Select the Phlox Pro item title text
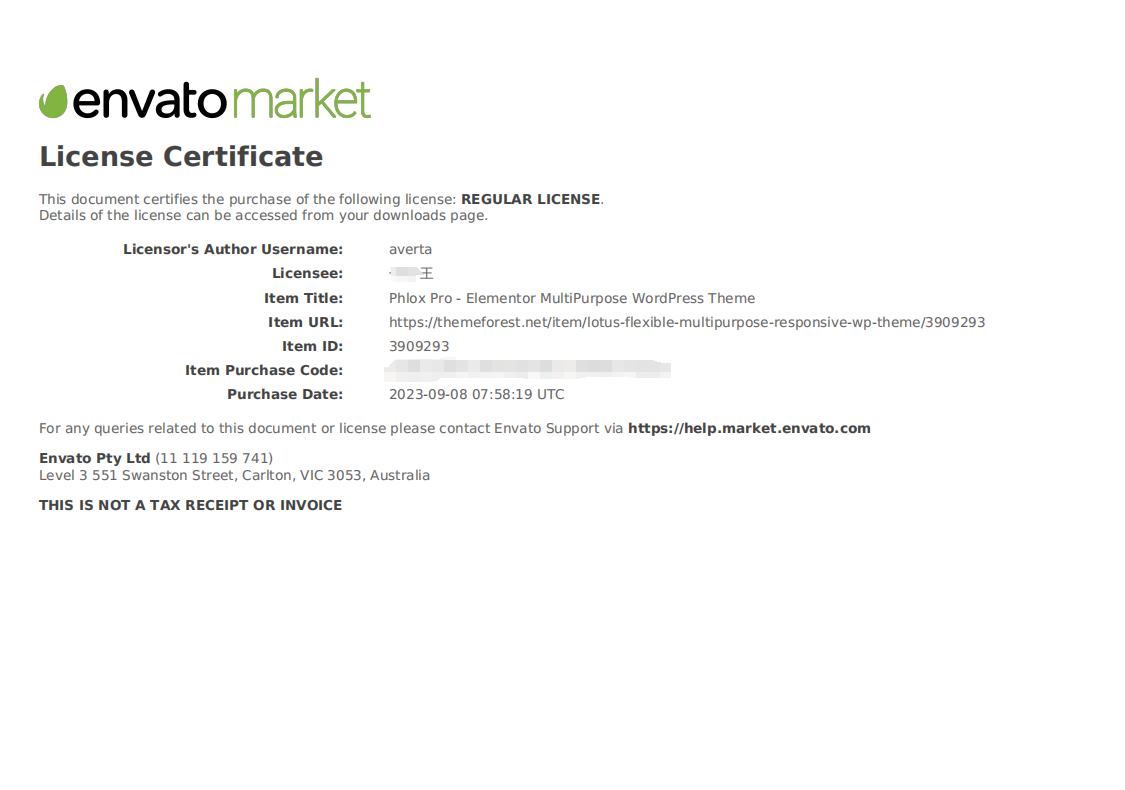 (x=571, y=298)
